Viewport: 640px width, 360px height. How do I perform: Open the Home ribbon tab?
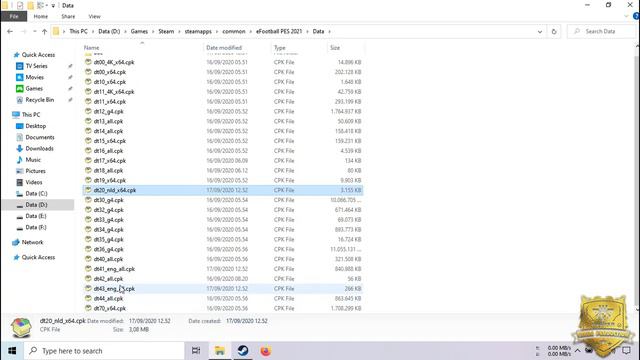point(40,16)
